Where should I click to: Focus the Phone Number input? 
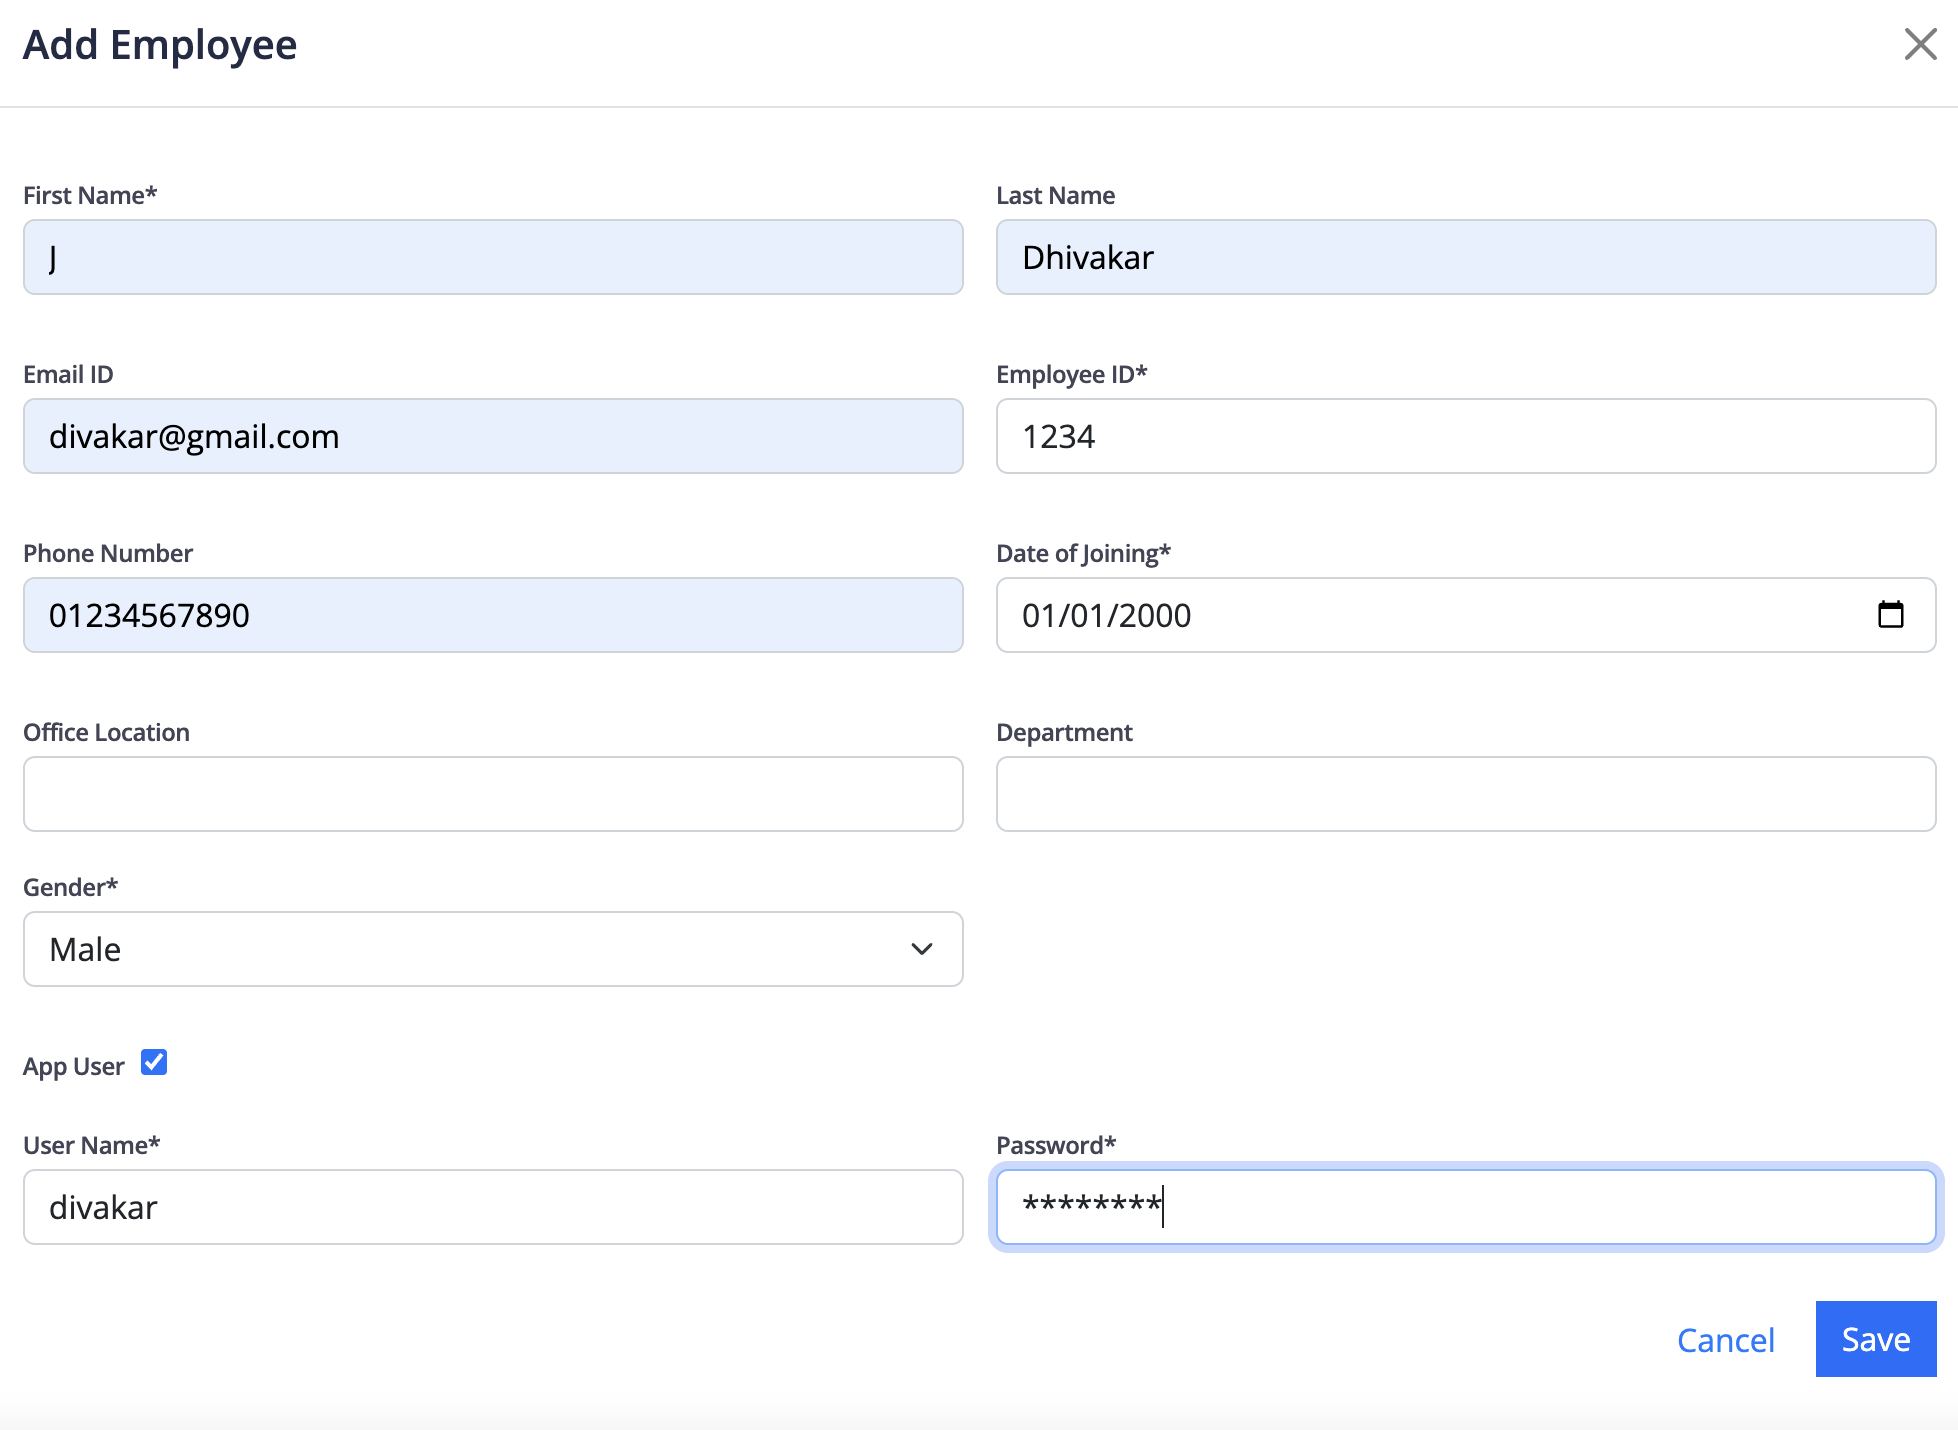tap(493, 615)
